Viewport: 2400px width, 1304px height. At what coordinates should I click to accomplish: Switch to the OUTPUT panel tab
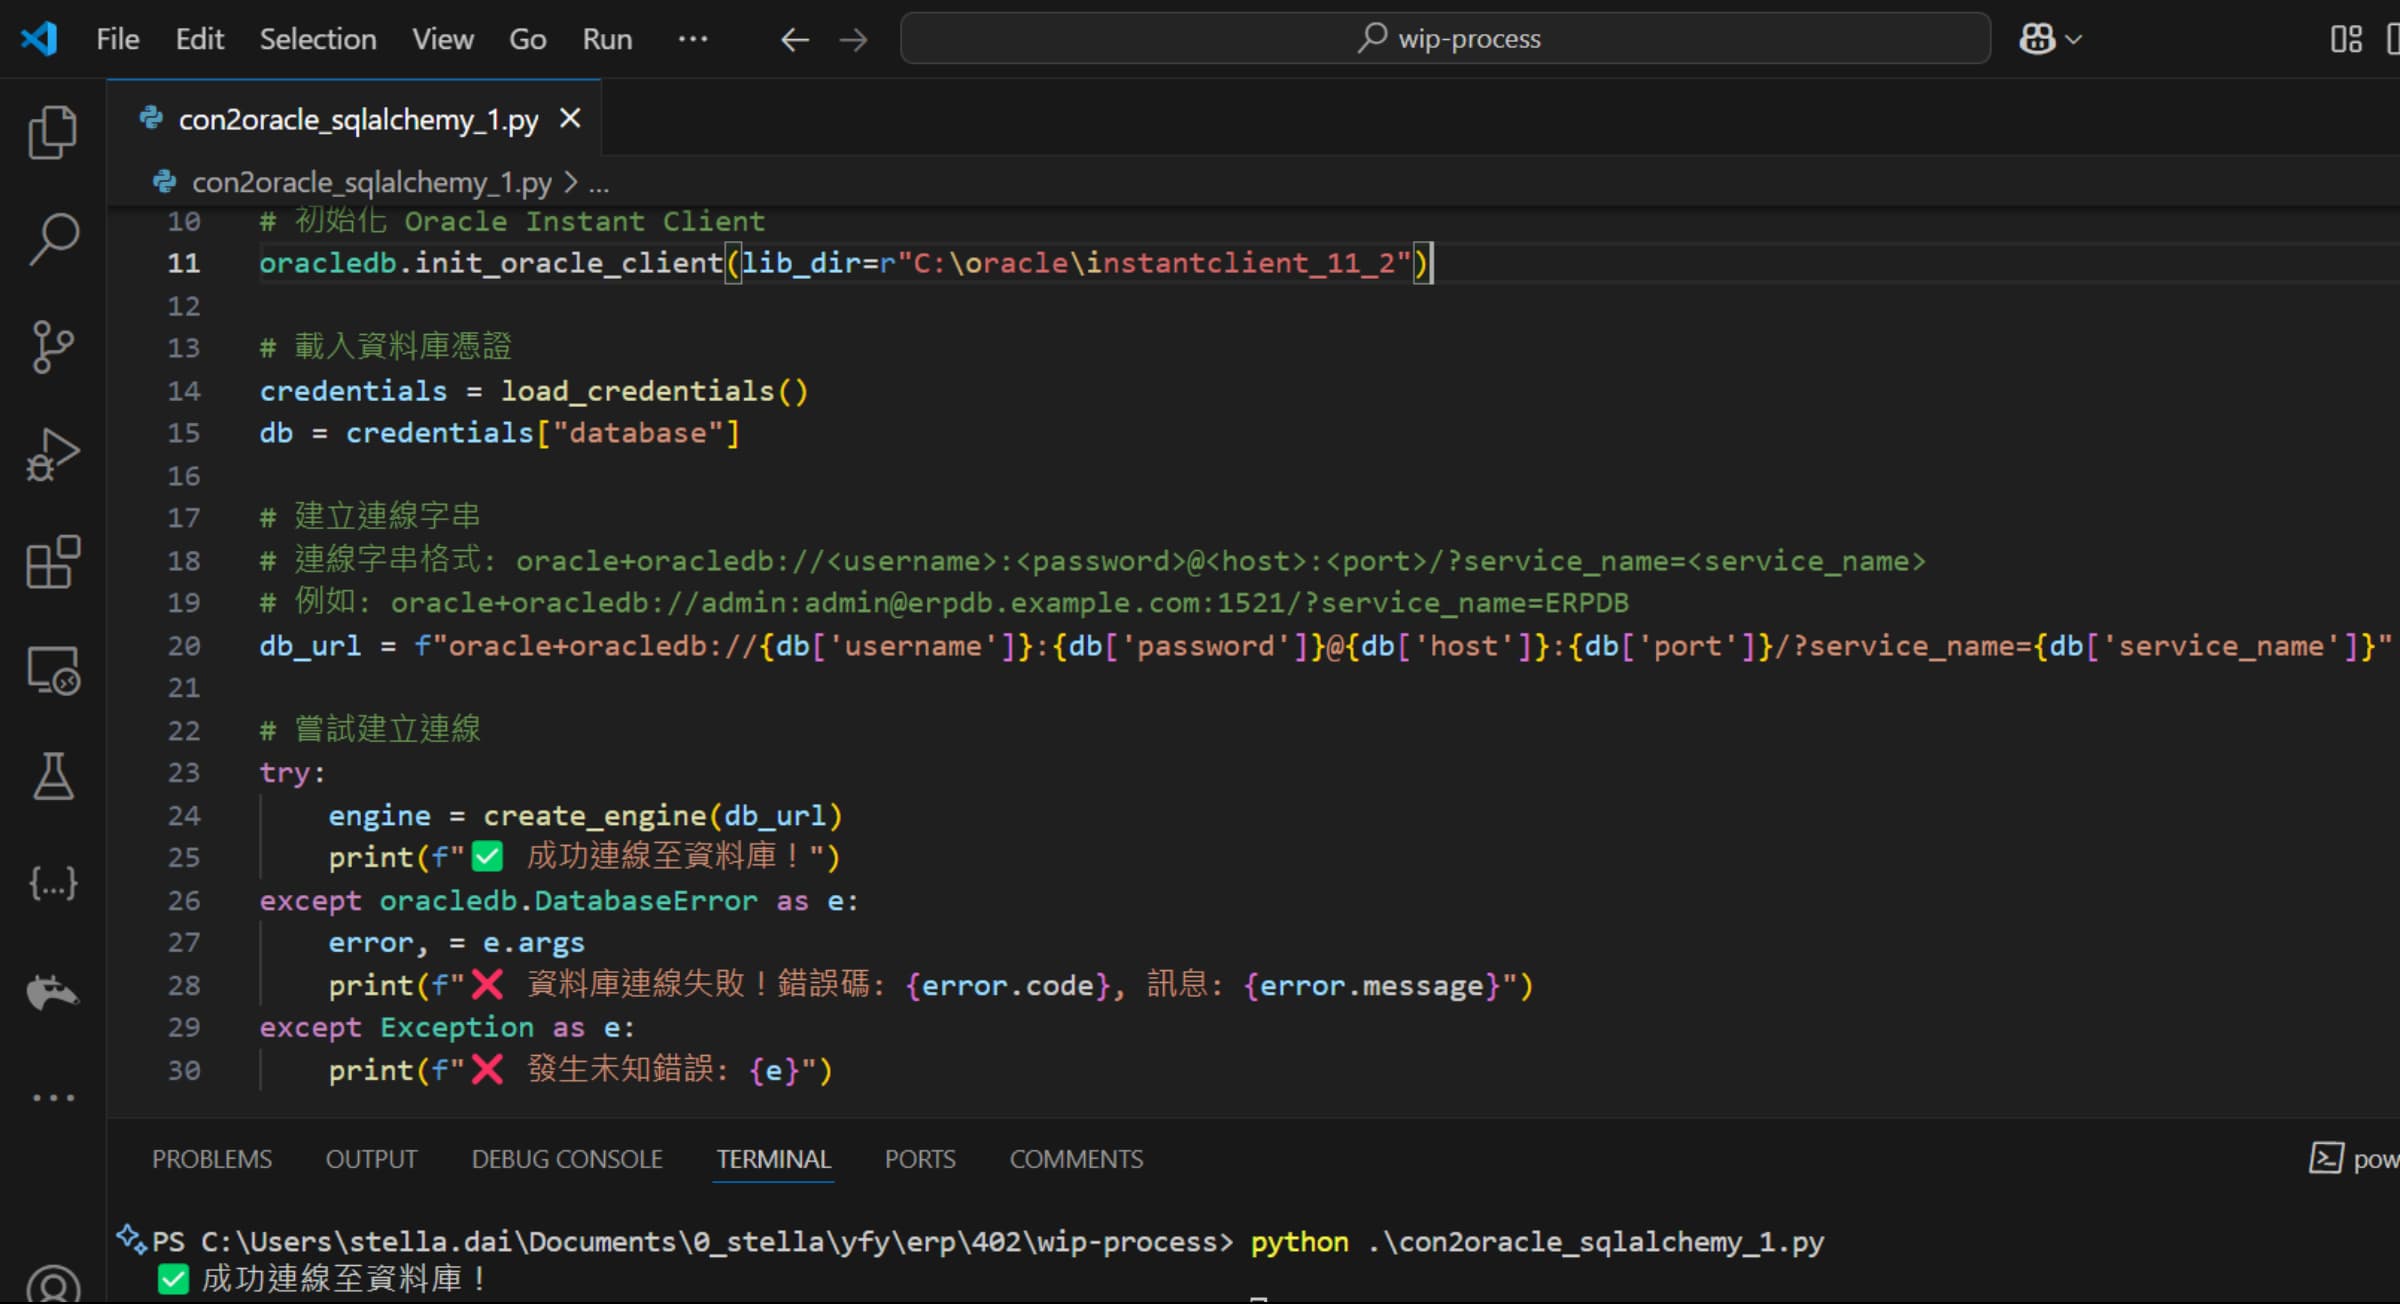[371, 1159]
